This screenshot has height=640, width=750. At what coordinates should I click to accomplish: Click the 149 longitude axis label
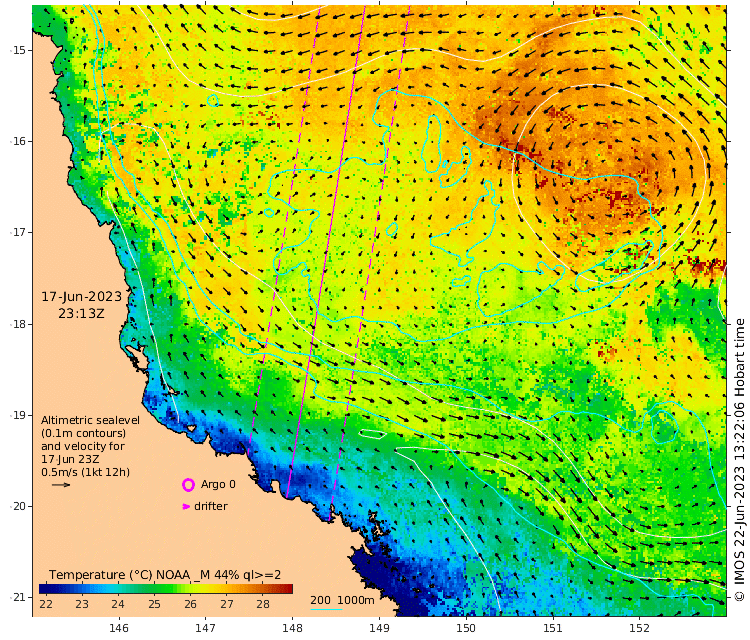379,628
